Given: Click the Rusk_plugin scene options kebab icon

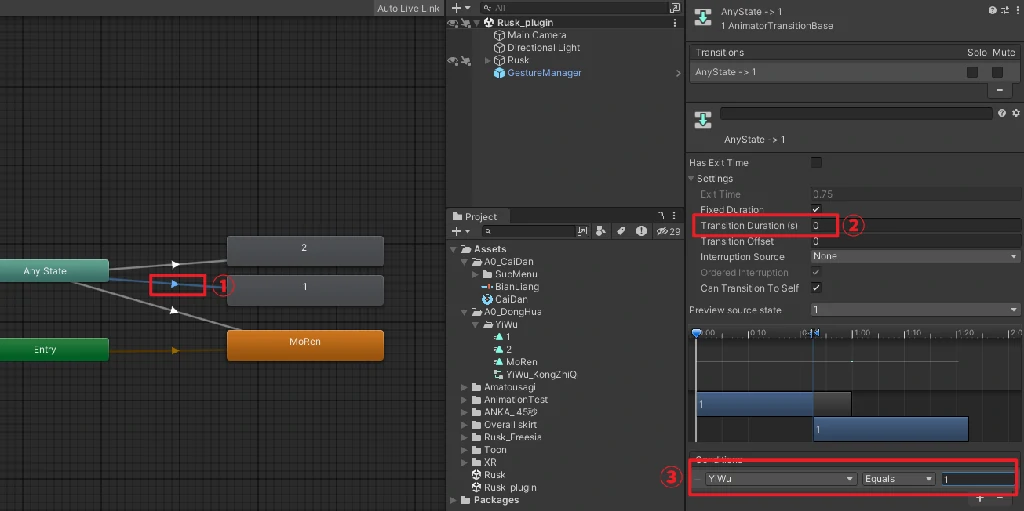Looking at the screenshot, I should [x=676, y=22].
